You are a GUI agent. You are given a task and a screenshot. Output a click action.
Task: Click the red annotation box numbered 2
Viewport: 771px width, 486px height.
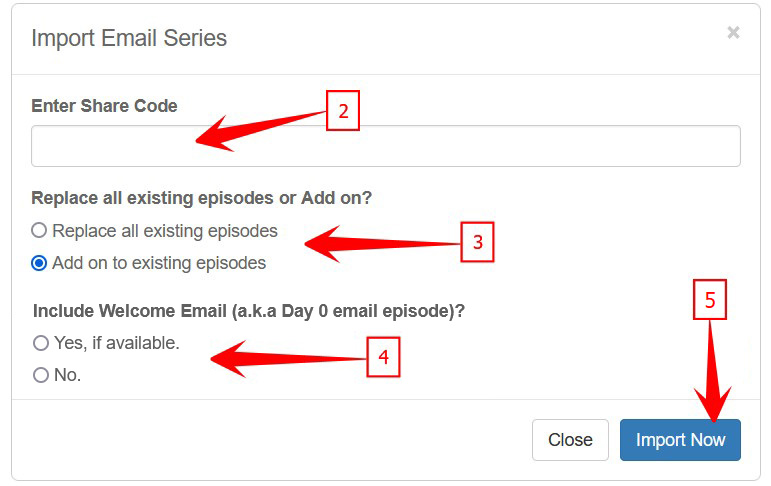(x=342, y=111)
